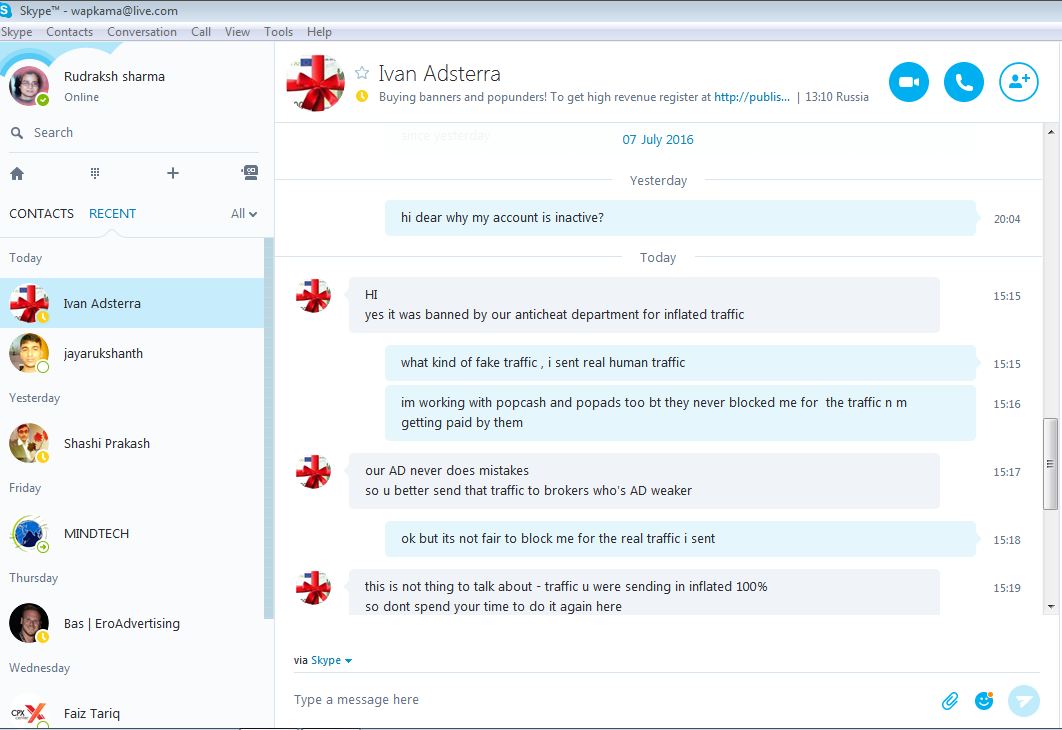The image size is (1062, 730).
Task: Click the chat scroll up arrow
Action: 1050,132
